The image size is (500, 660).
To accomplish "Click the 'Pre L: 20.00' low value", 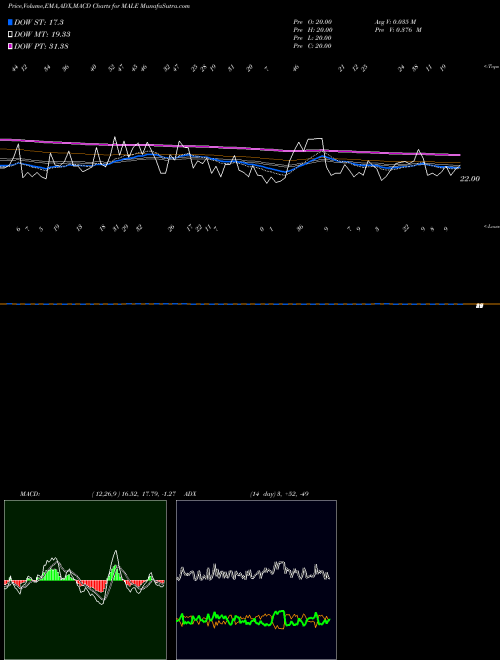I will coord(313,38).
